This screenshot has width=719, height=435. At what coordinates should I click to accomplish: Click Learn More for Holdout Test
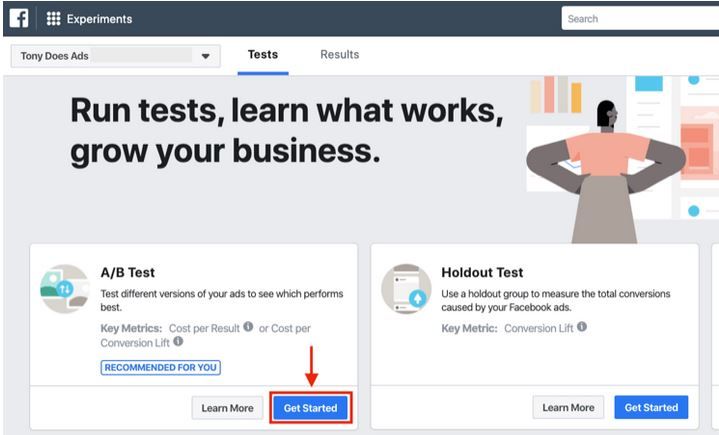pyautogui.click(x=568, y=407)
